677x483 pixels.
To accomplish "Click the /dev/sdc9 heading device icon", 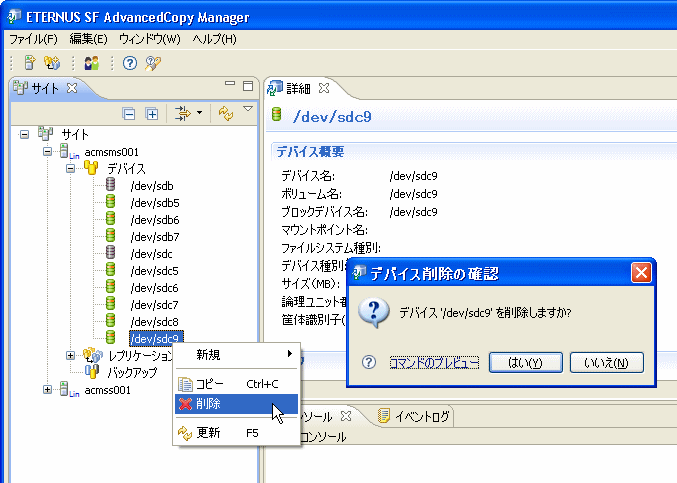I will click(277, 115).
